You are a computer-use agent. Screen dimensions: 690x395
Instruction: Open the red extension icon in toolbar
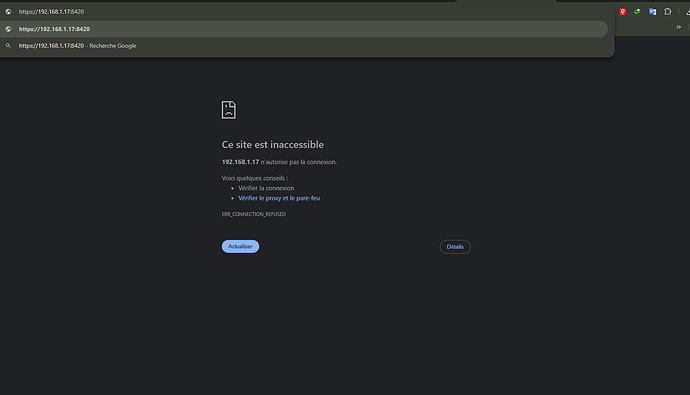point(623,12)
